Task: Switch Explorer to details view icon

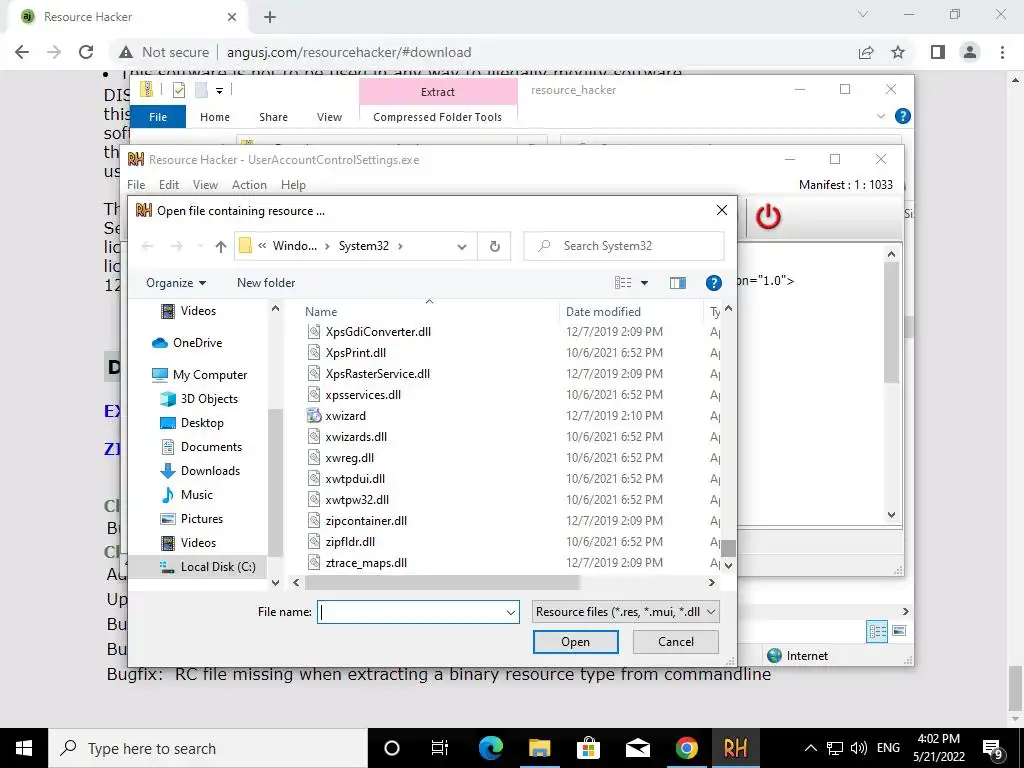Action: pos(877,631)
